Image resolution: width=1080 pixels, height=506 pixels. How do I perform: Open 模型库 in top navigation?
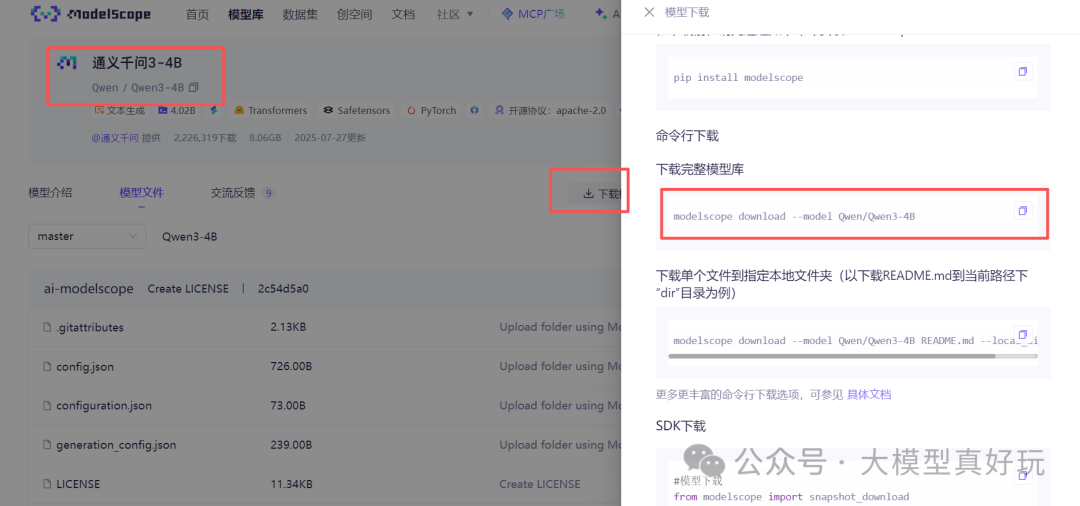tap(245, 14)
